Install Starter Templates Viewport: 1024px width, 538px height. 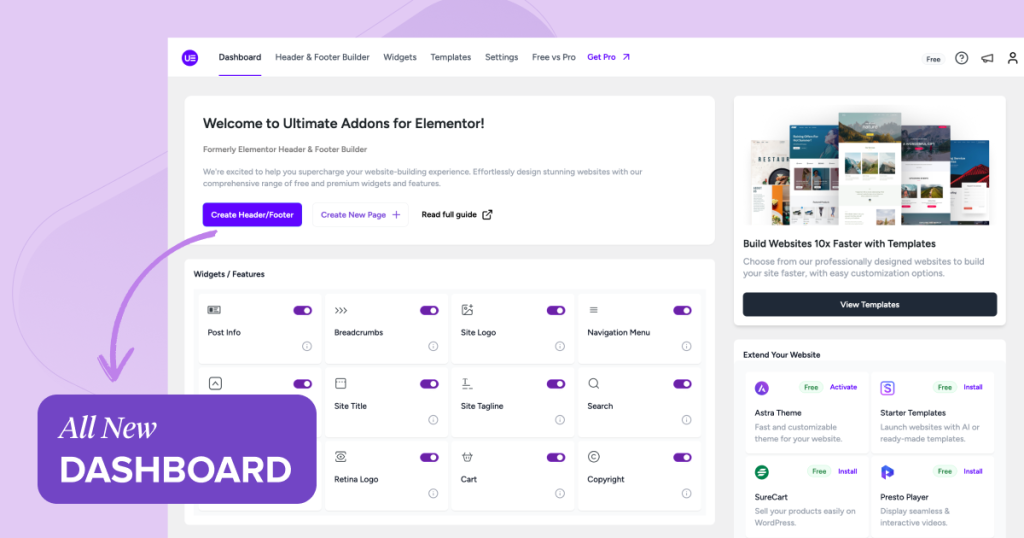(x=972, y=387)
